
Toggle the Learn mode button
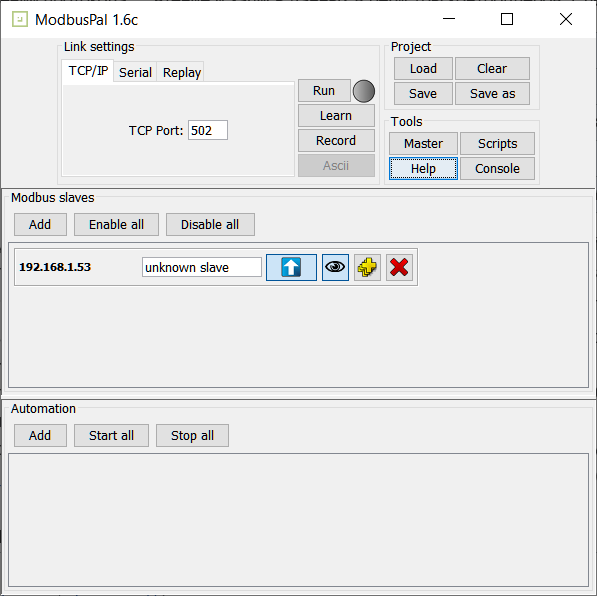(x=336, y=115)
